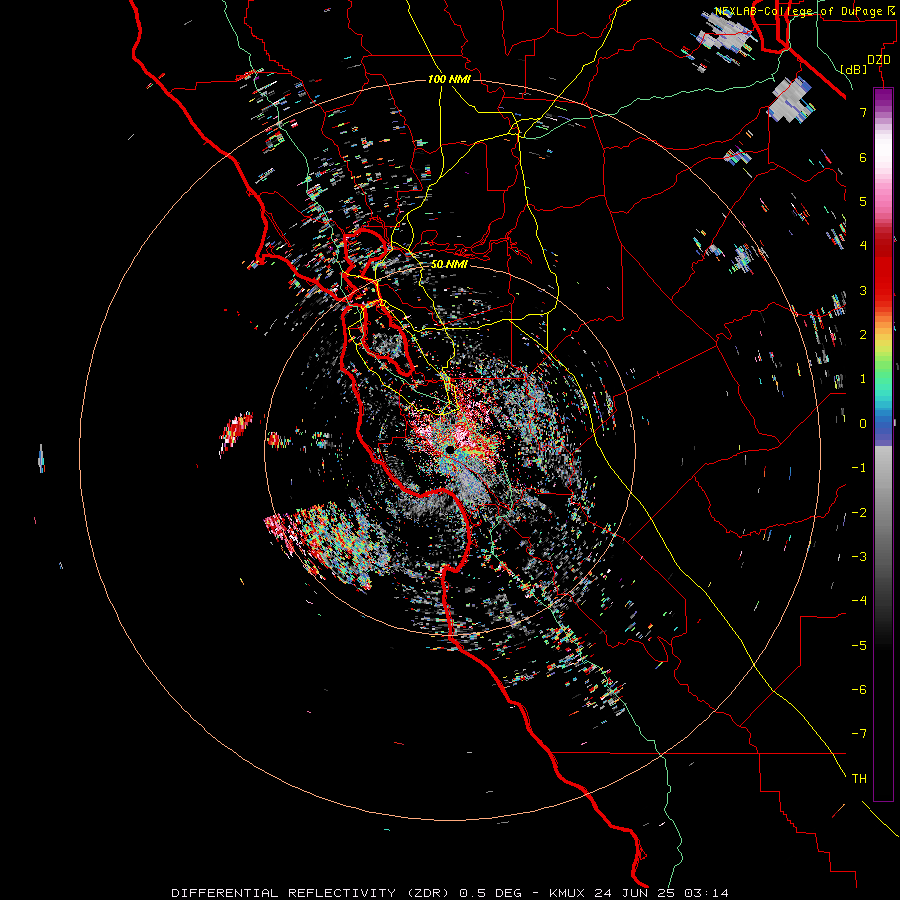The height and width of the screenshot is (900, 900).
Task: Click the "-1" tick label on the scale
Action: [x=859, y=468]
